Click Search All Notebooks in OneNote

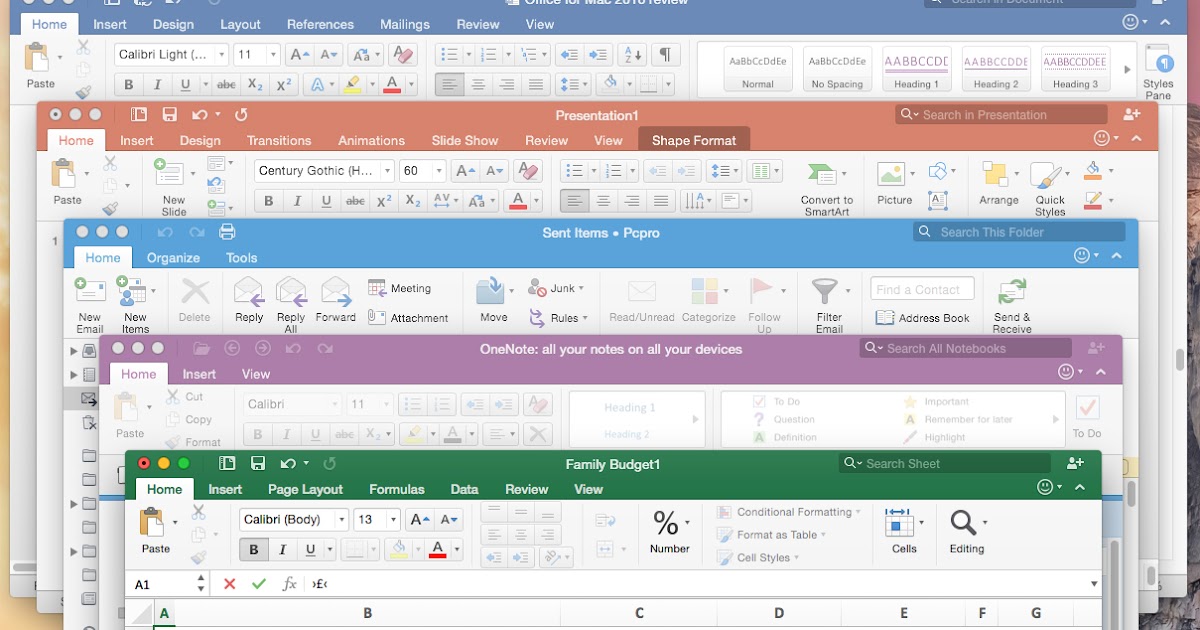click(x=965, y=348)
